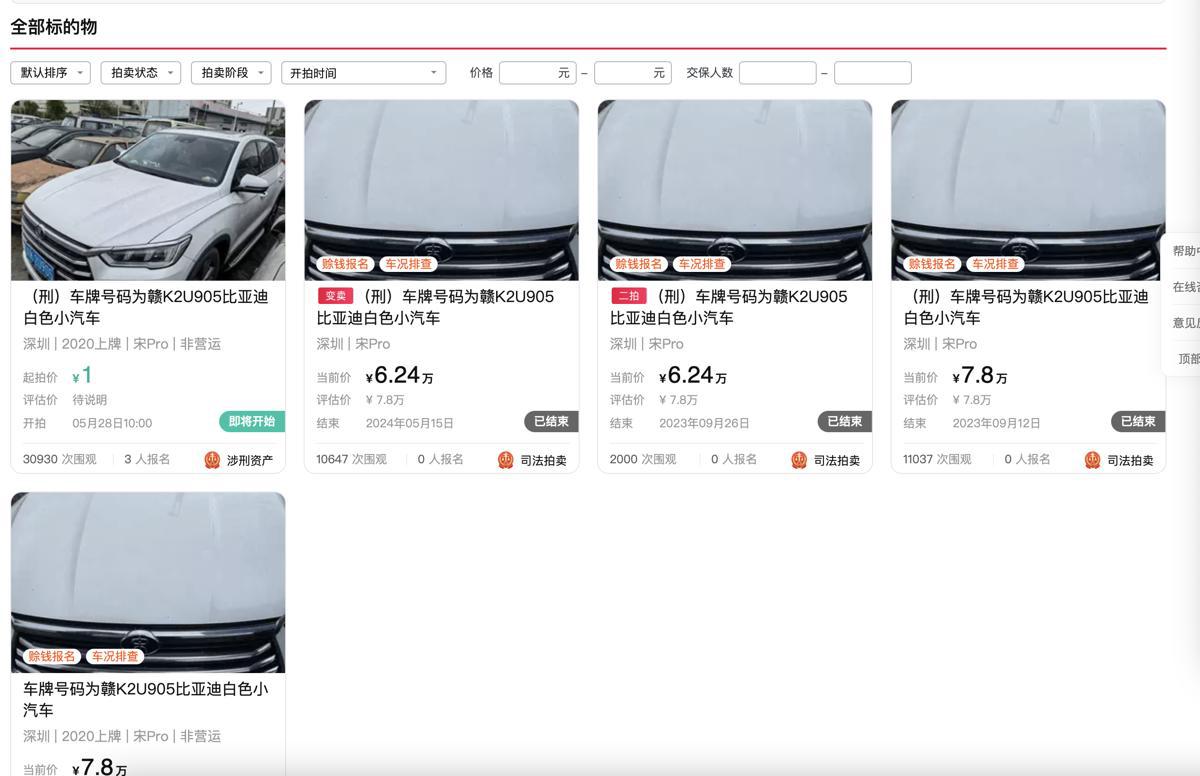
Task: Click the 05月28日10:00 start time
Action: click(x=112, y=423)
